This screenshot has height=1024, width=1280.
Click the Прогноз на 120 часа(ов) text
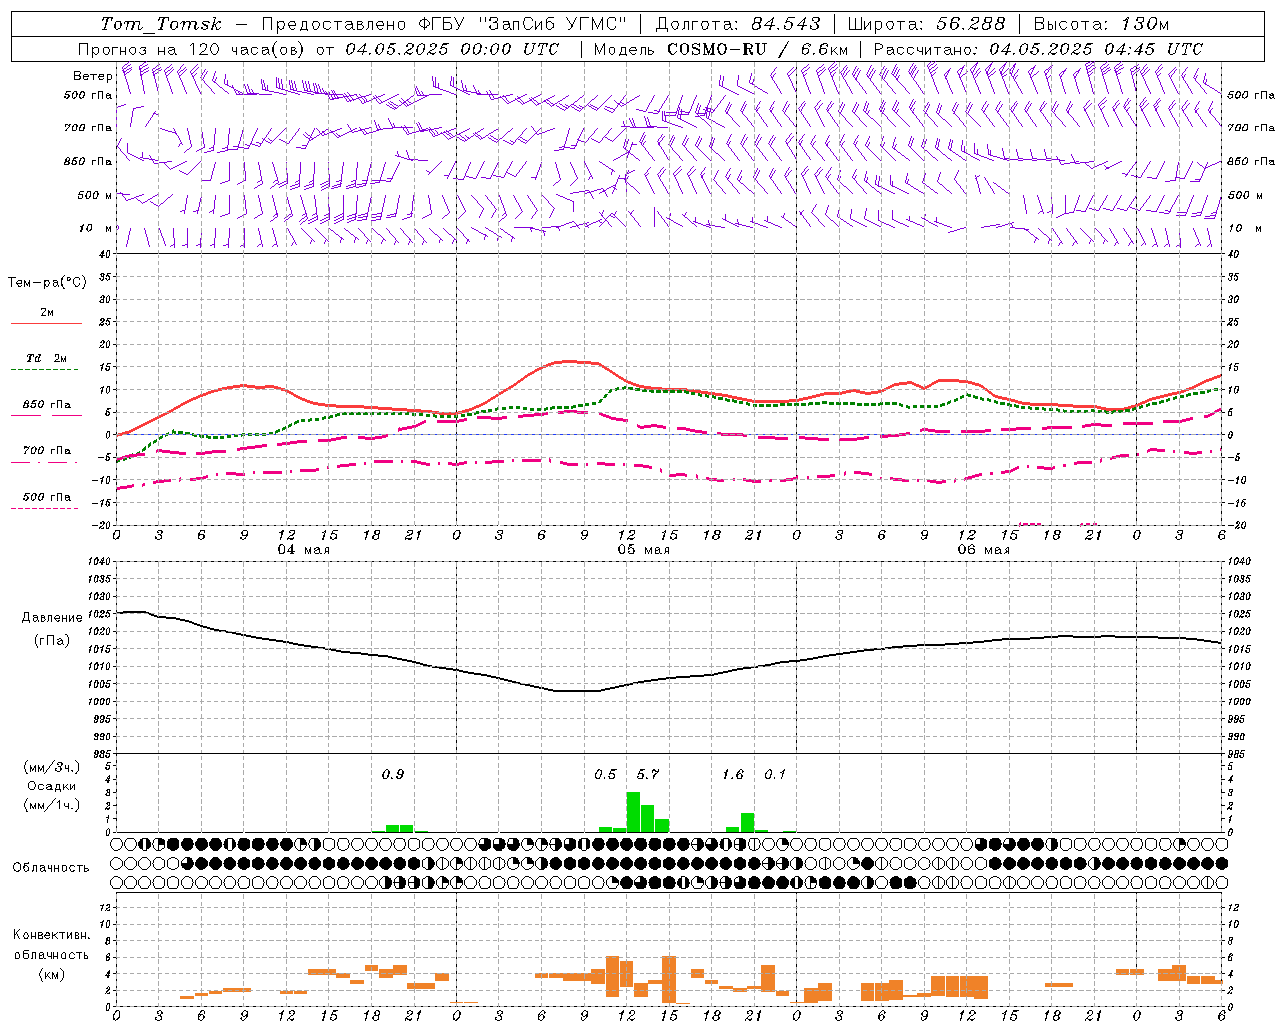coord(192,49)
